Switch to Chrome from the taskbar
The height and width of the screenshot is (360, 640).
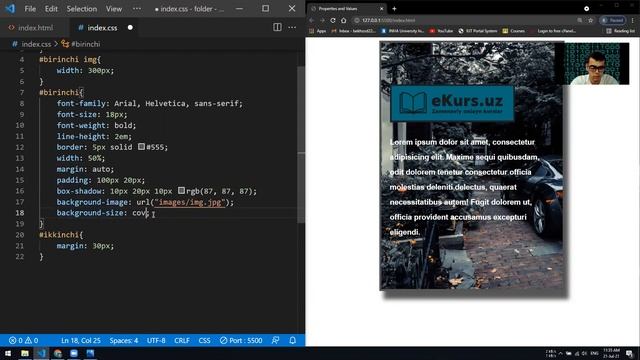pyautogui.click(x=58, y=353)
